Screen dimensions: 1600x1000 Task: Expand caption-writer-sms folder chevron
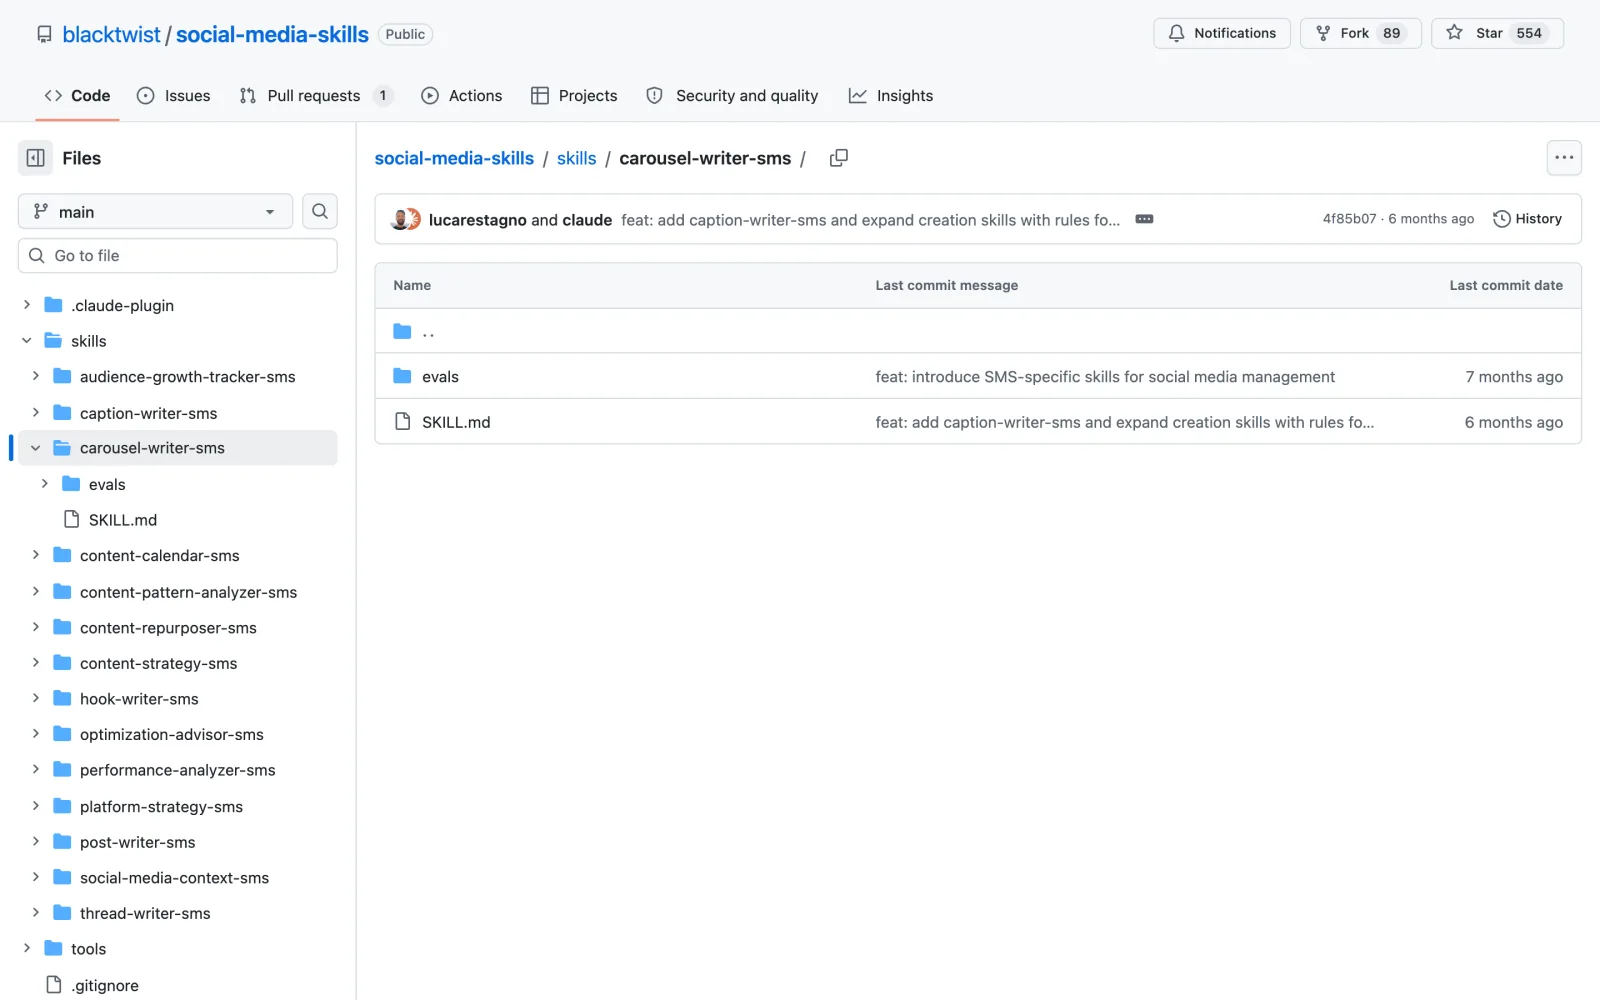pyautogui.click(x=36, y=412)
